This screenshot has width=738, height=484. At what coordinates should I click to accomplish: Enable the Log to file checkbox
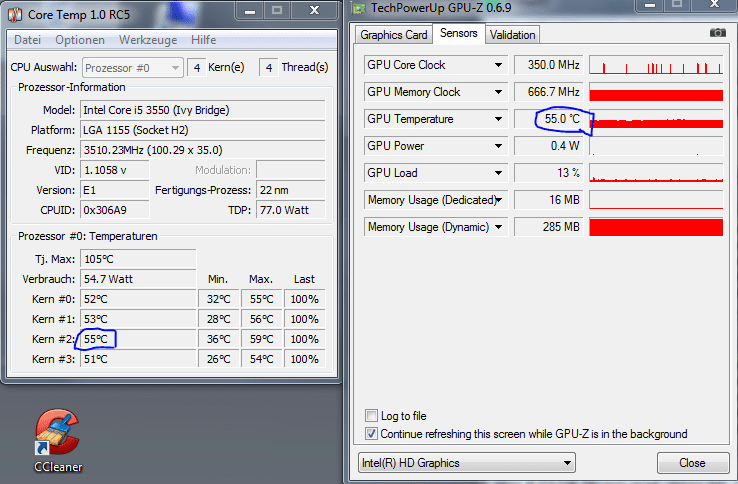(x=371, y=415)
